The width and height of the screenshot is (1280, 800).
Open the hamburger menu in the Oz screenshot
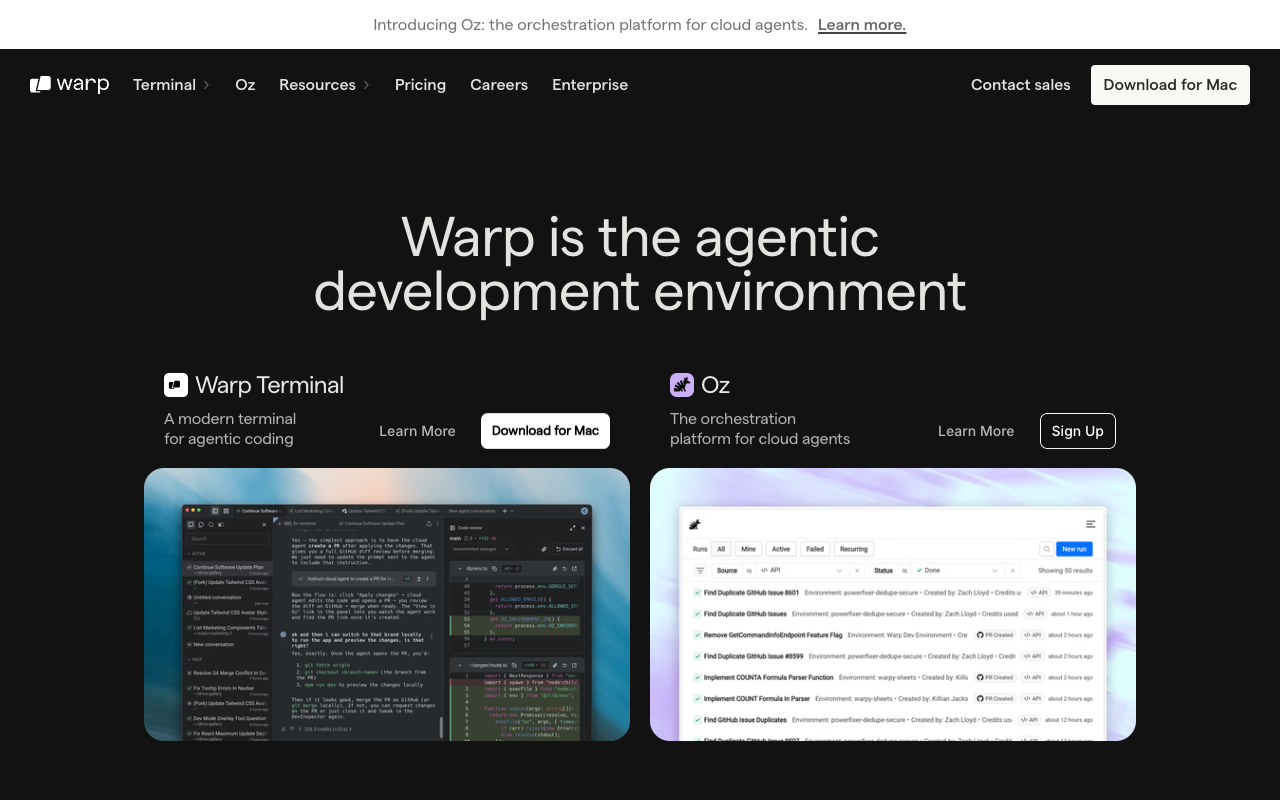[1090, 525]
